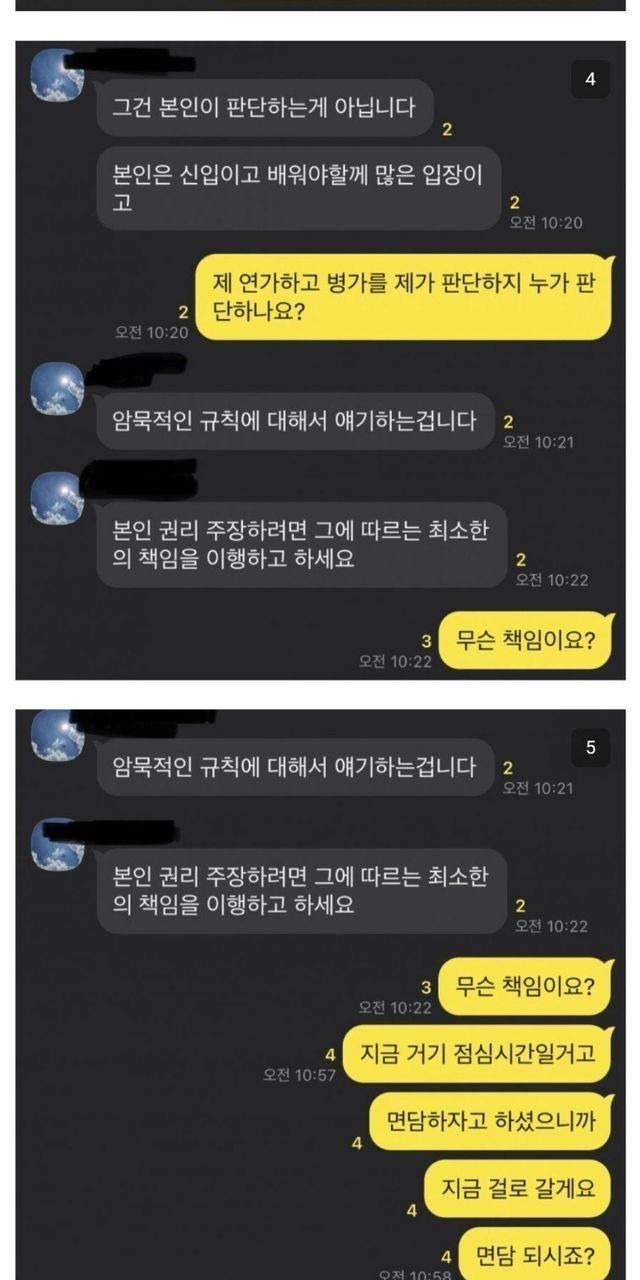The image size is (640, 1280).
Task: Tap avatar above "본인 권리 주장하려면" in screenshot 4
Action: click(x=57, y=497)
